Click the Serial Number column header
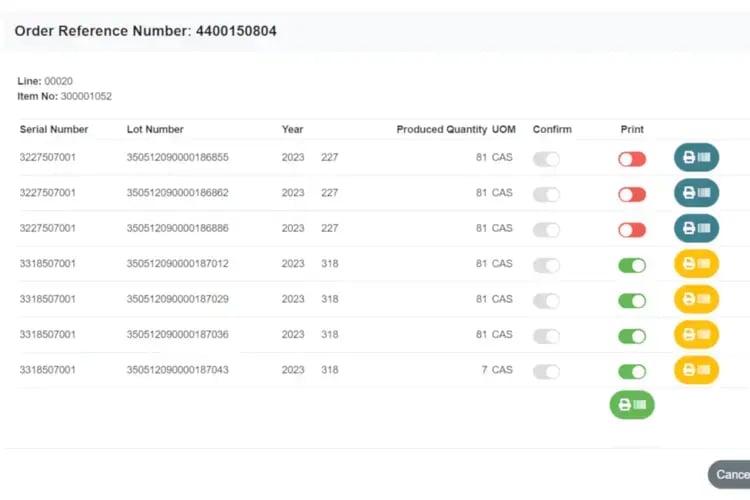The height and width of the screenshot is (500, 750). pyautogui.click(x=54, y=129)
